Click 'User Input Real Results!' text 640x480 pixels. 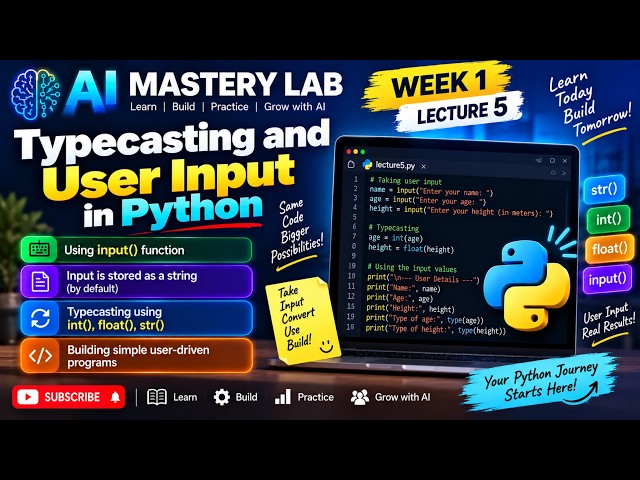608,322
